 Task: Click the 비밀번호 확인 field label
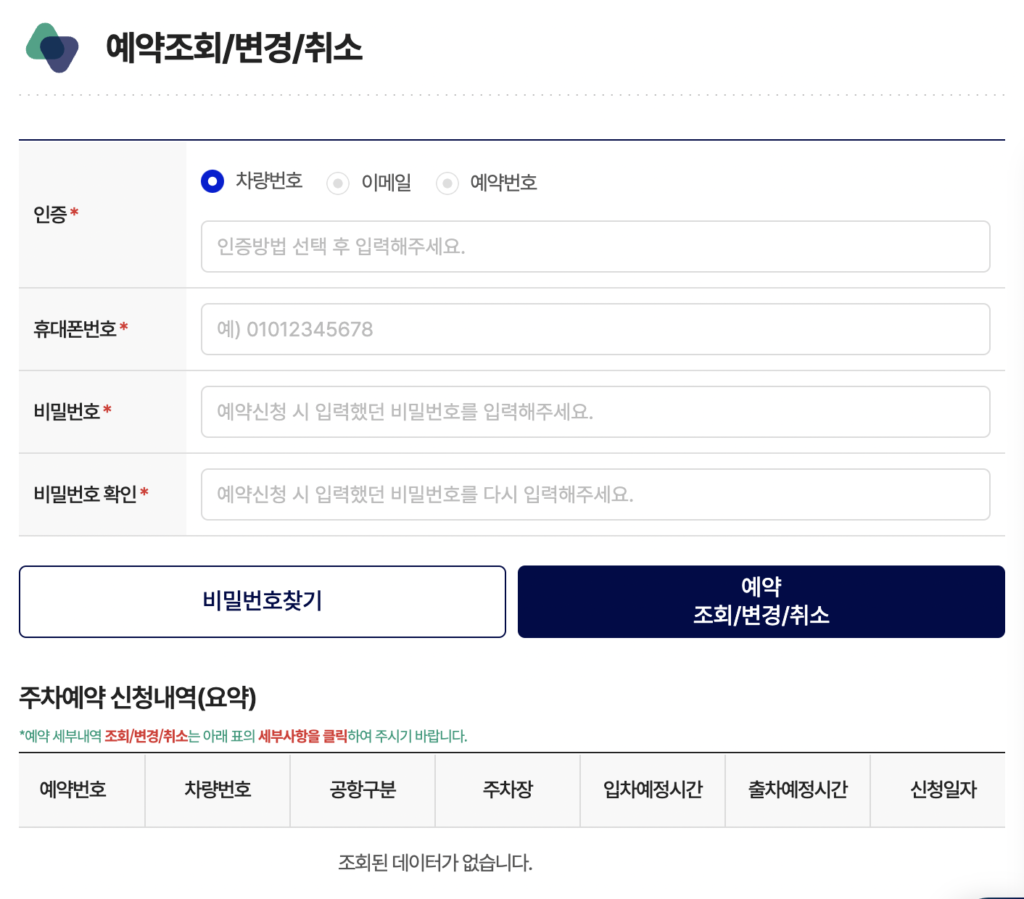tap(85, 494)
